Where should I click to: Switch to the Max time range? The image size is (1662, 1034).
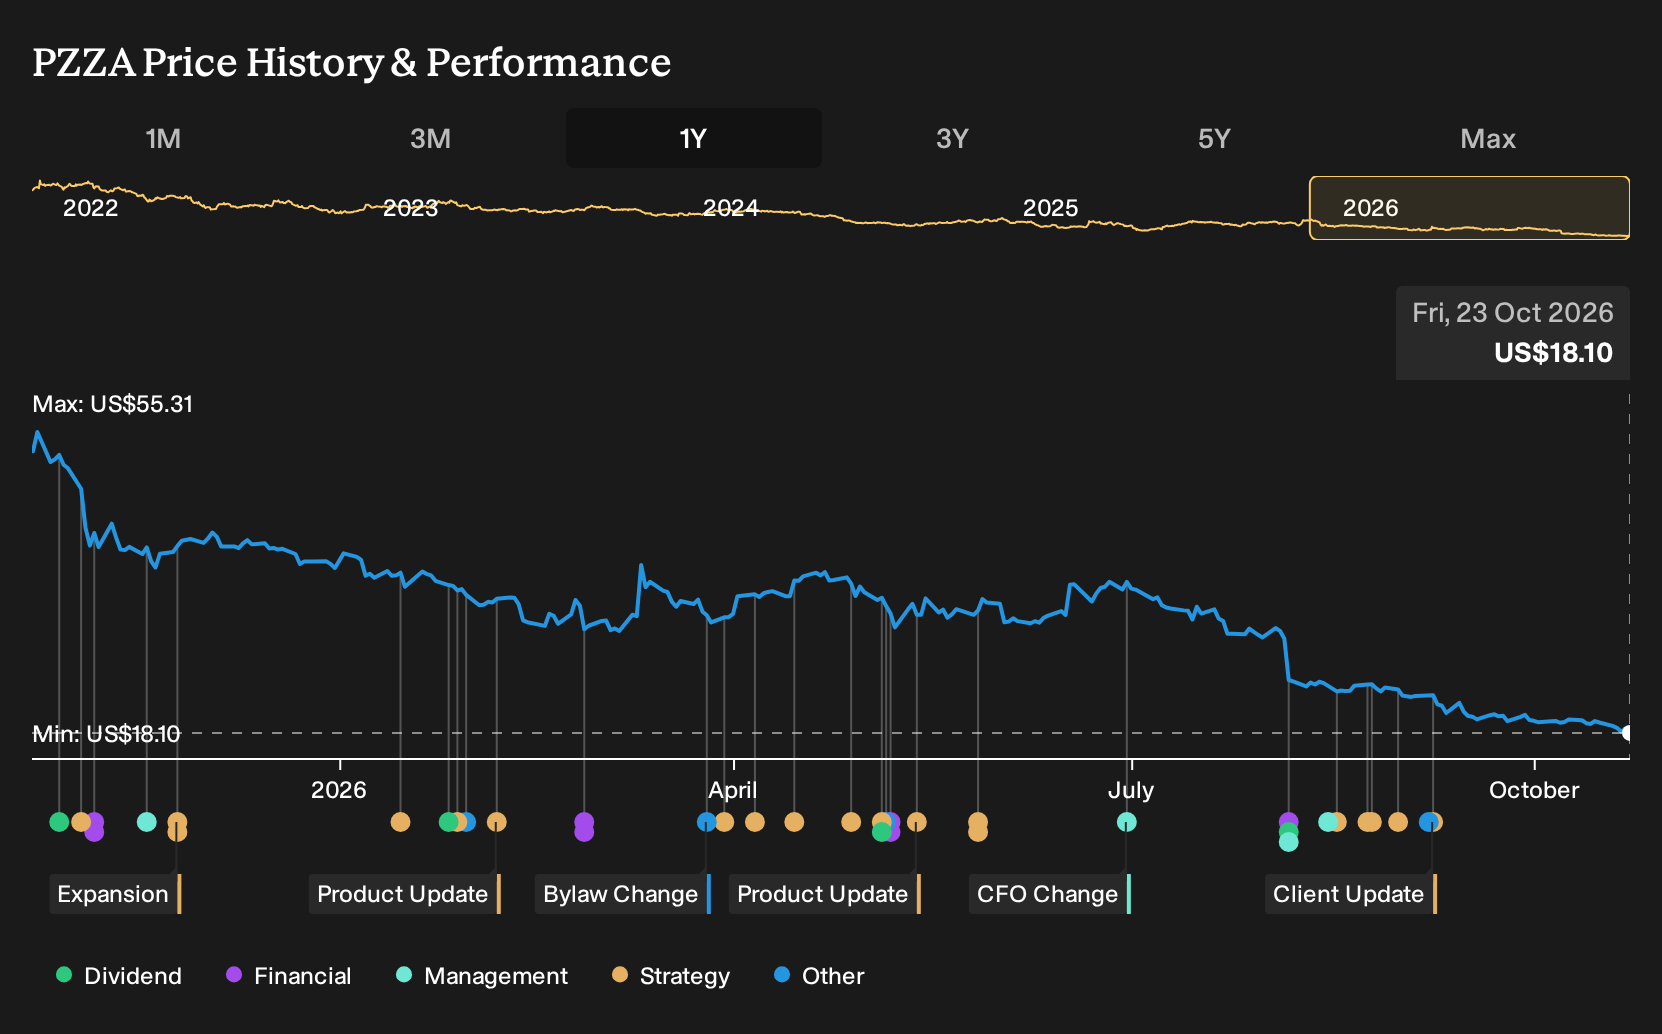(x=1488, y=138)
